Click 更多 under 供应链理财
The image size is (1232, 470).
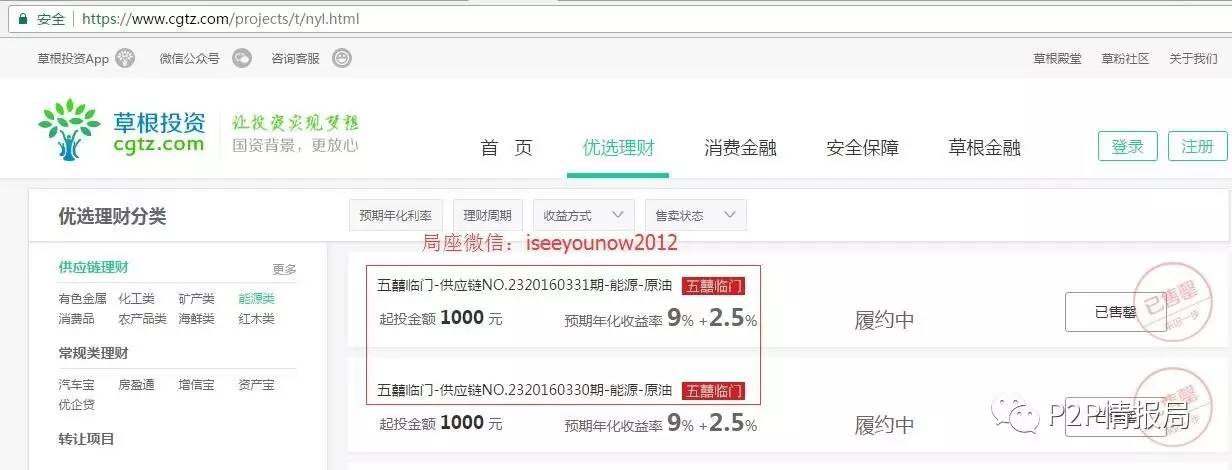pos(284,269)
